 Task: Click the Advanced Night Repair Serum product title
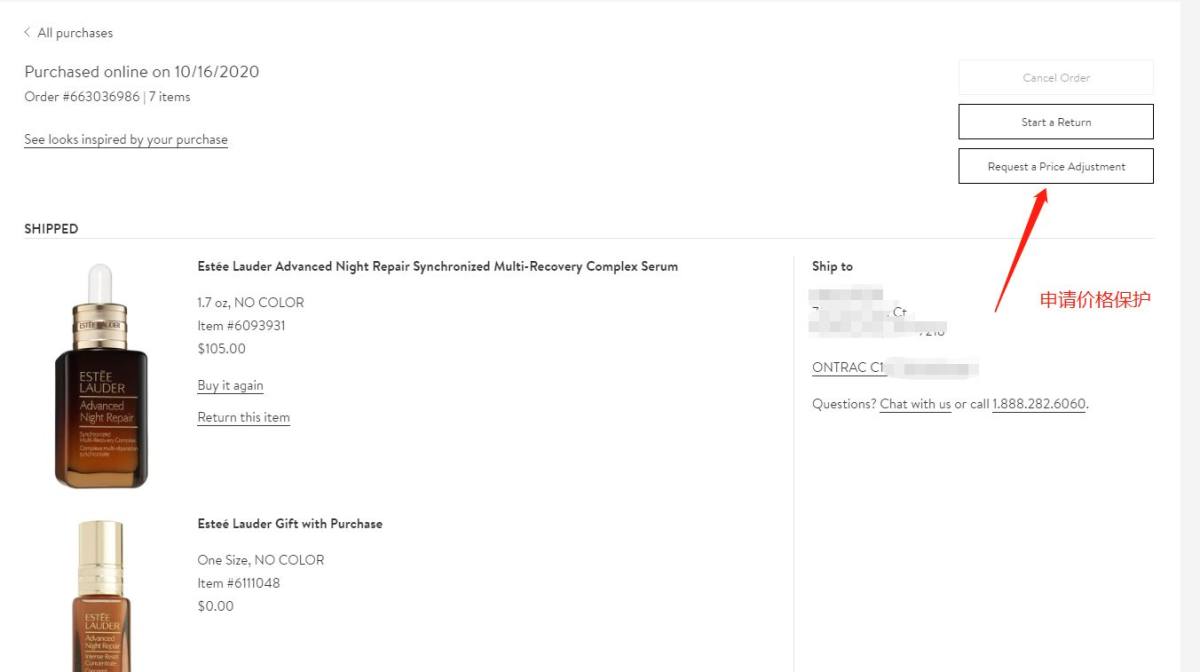click(x=437, y=267)
